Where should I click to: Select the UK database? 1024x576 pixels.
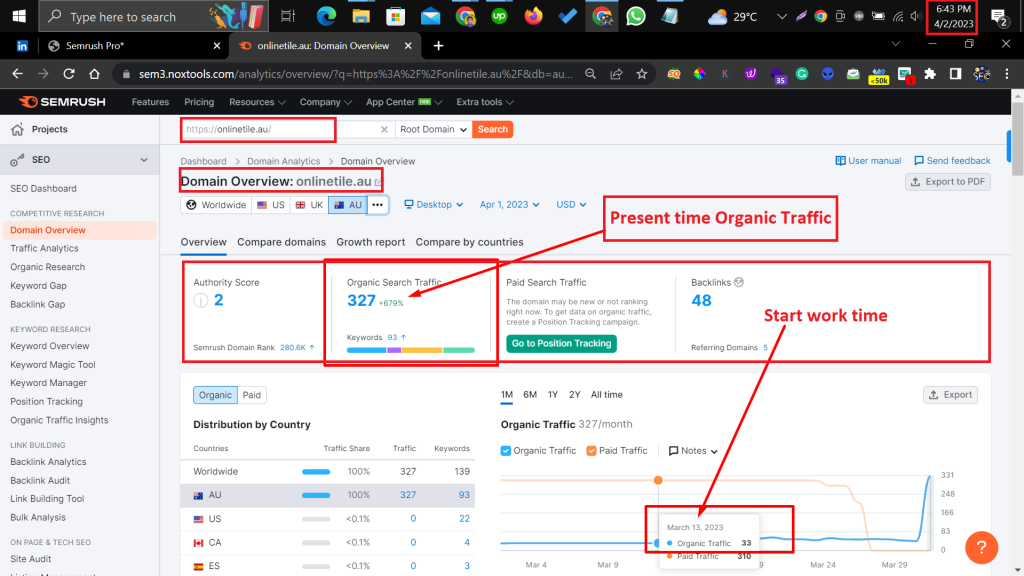coord(310,205)
